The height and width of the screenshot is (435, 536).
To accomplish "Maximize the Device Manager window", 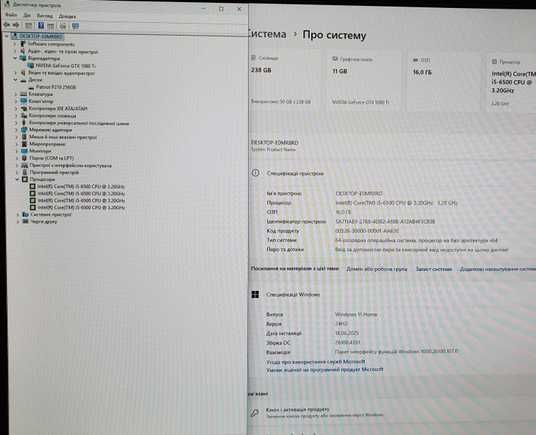I will (221, 9).
